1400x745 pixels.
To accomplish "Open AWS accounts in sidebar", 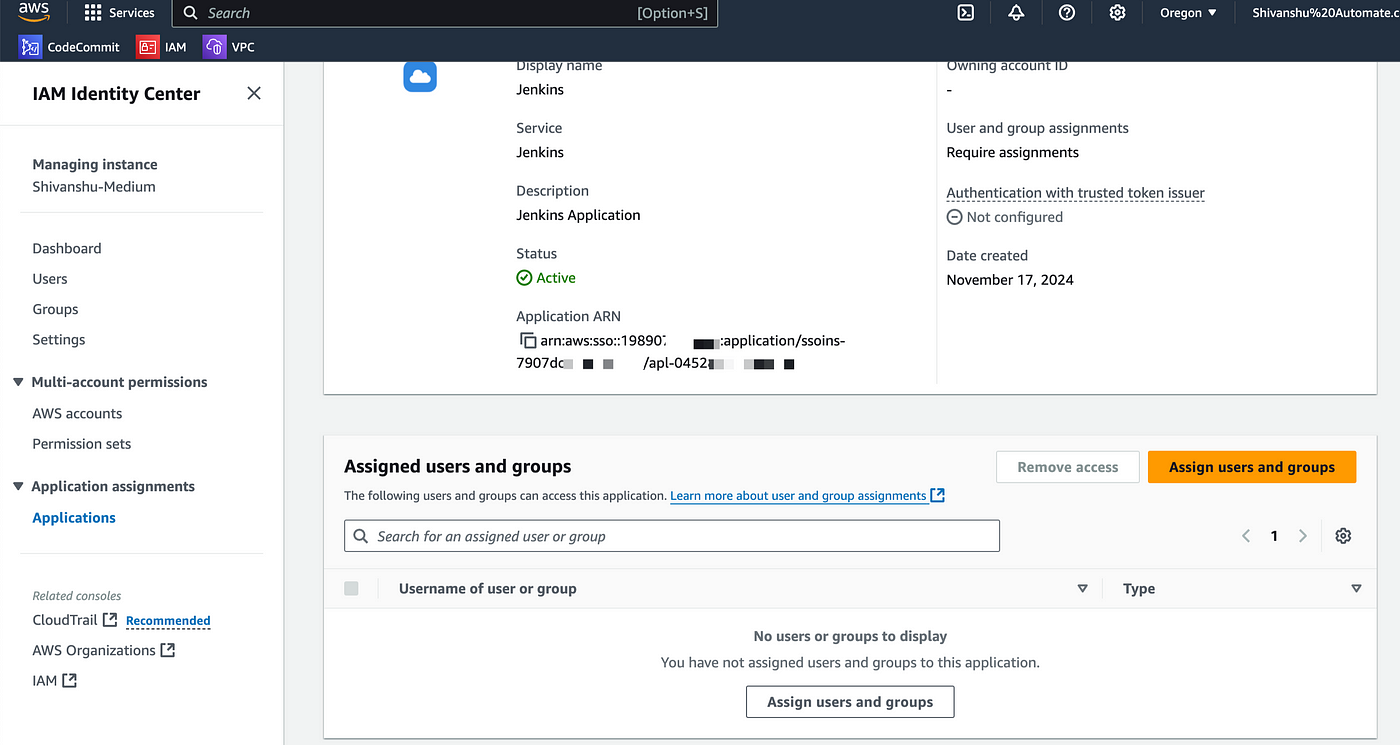I will pyautogui.click(x=77, y=413).
